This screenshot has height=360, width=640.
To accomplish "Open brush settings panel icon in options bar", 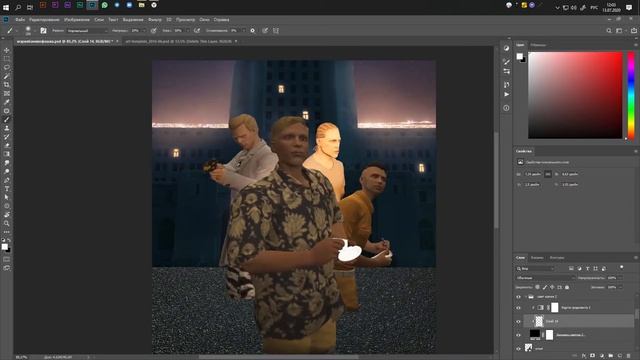I will click(x=43, y=31).
